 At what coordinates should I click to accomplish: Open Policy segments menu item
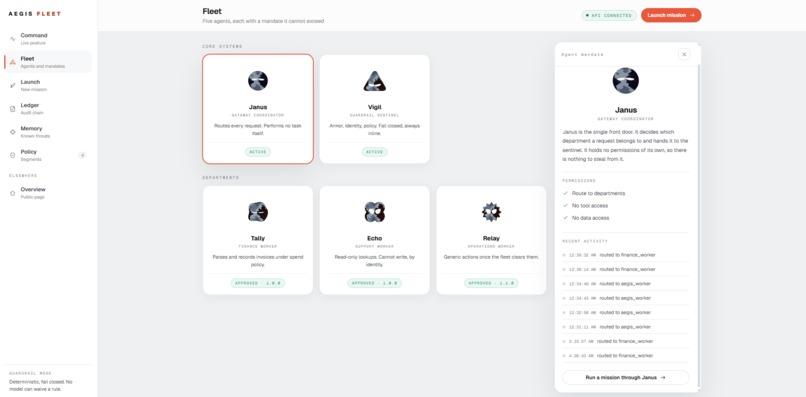pos(48,155)
